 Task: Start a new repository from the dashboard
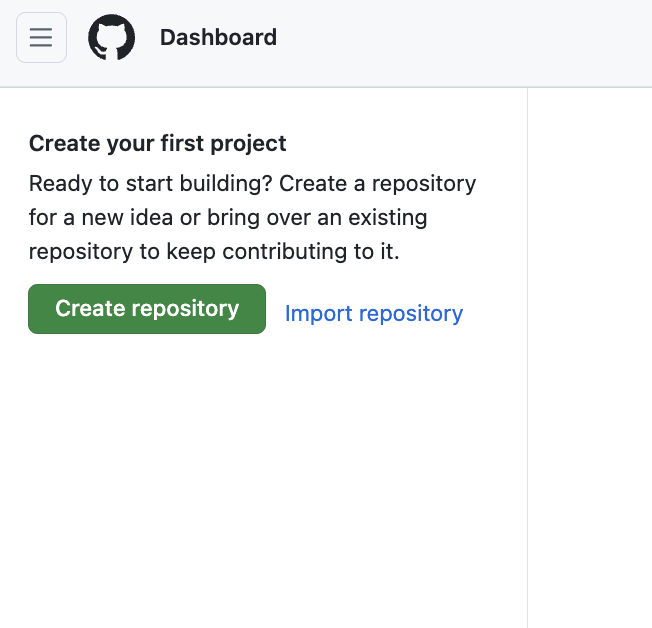[147, 309]
